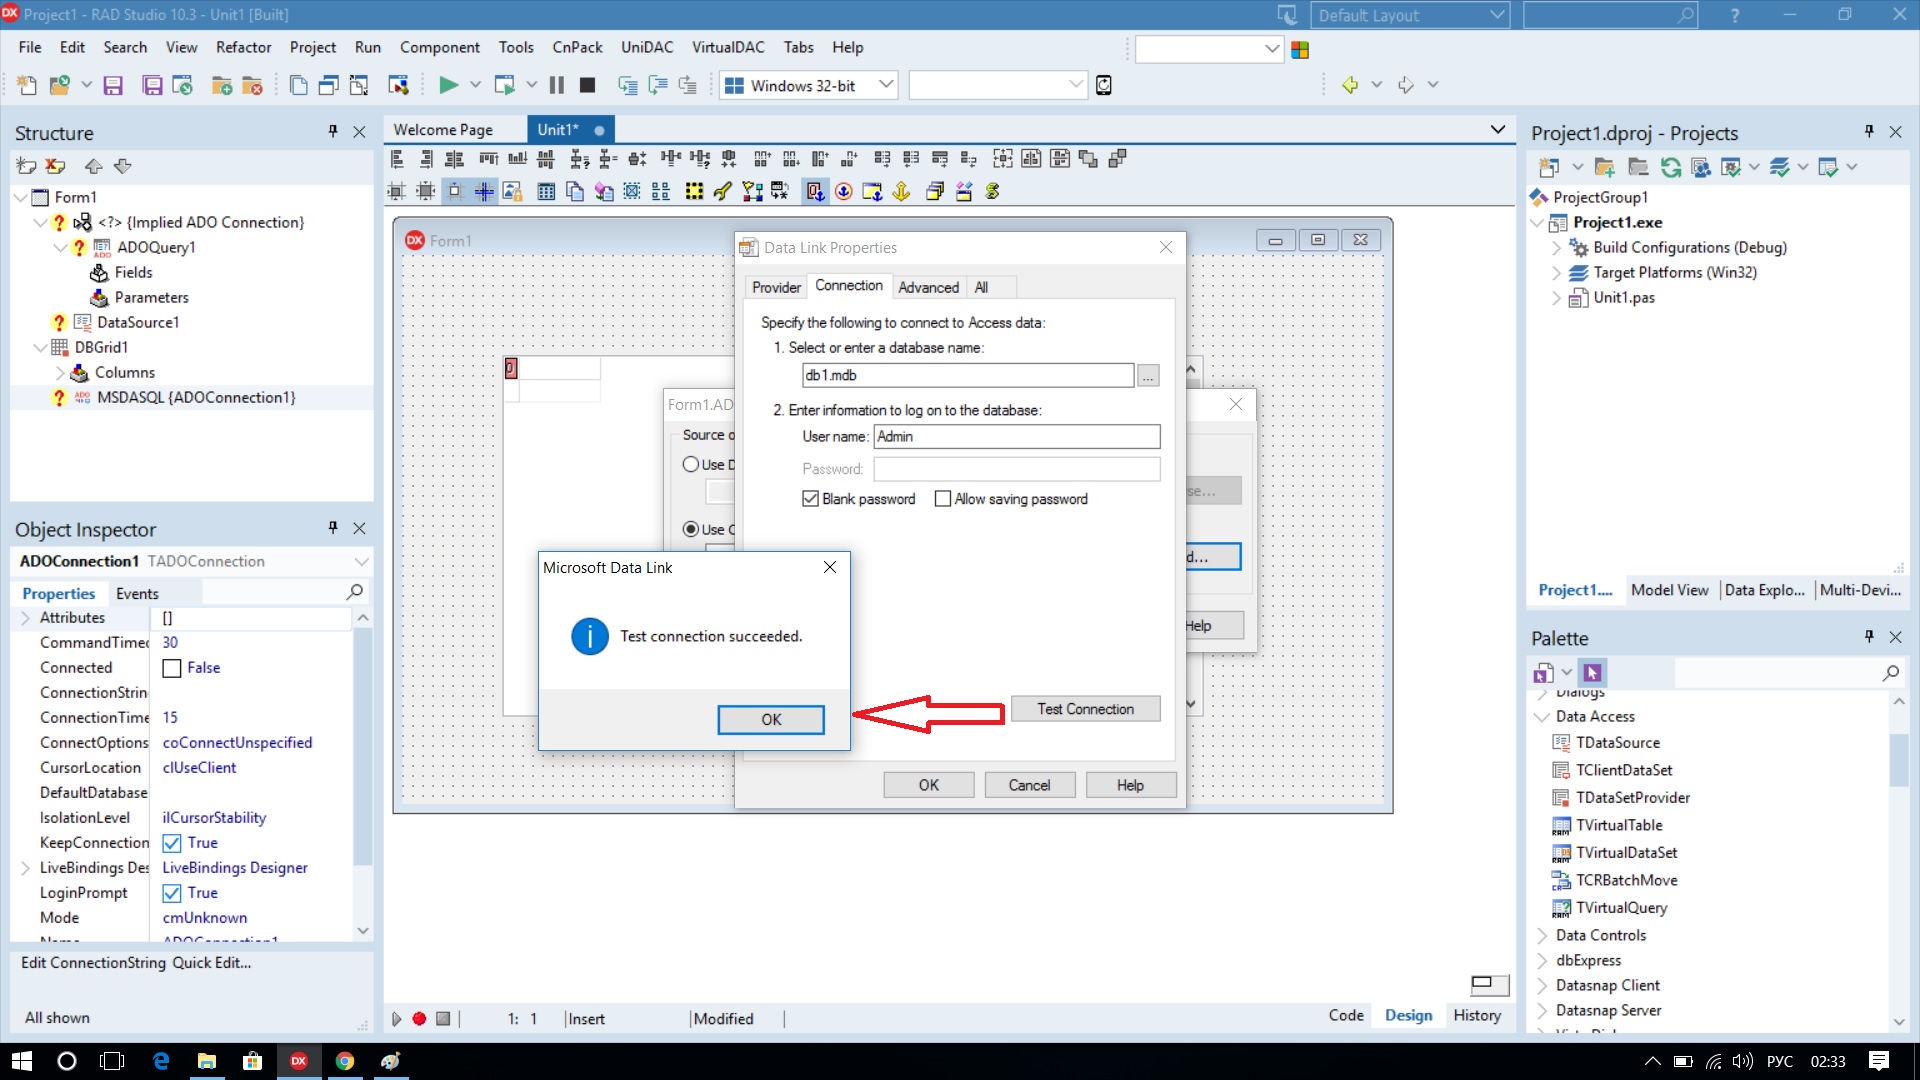Toggle the Connected property checkbox
The width and height of the screenshot is (1920, 1080).
tap(172, 668)
